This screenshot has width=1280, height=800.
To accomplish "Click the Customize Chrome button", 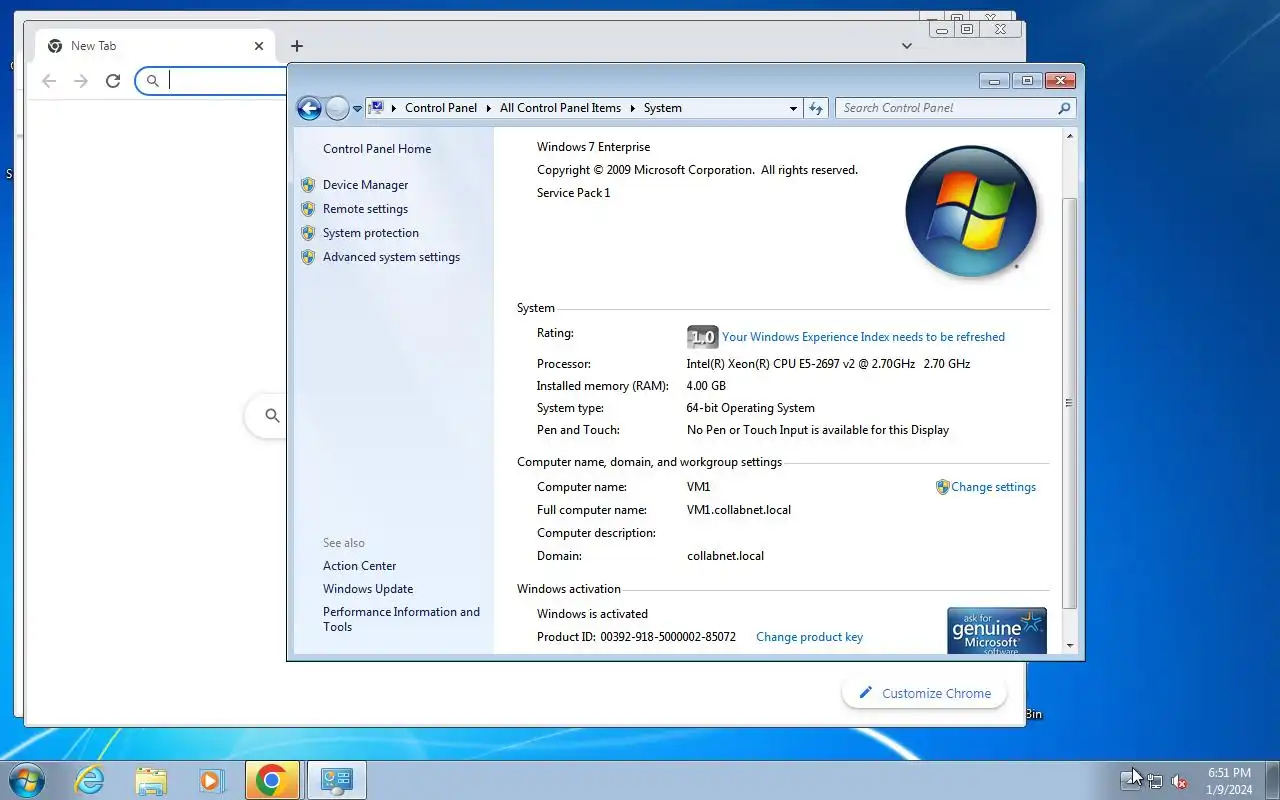I will click(x=924, y=693).
